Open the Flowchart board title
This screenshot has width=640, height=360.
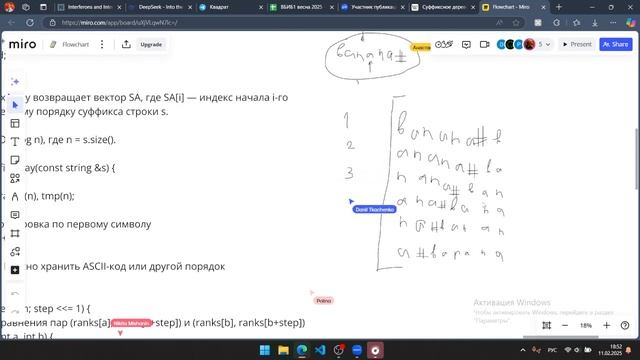tap(76, 44)
